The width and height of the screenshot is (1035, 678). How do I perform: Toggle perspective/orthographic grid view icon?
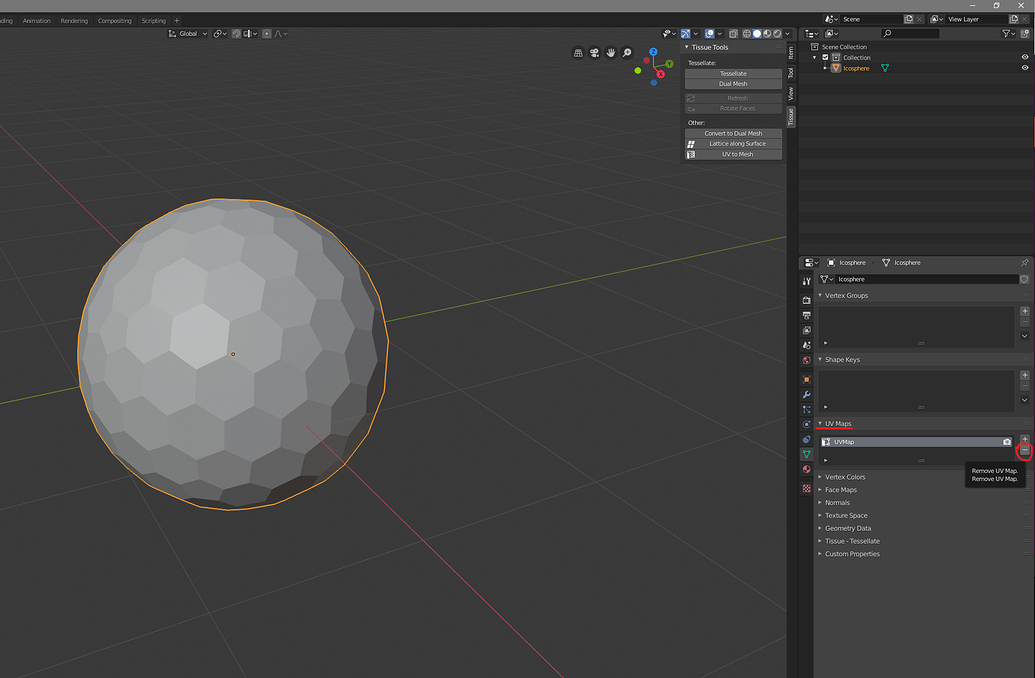(x=578, y=53)
